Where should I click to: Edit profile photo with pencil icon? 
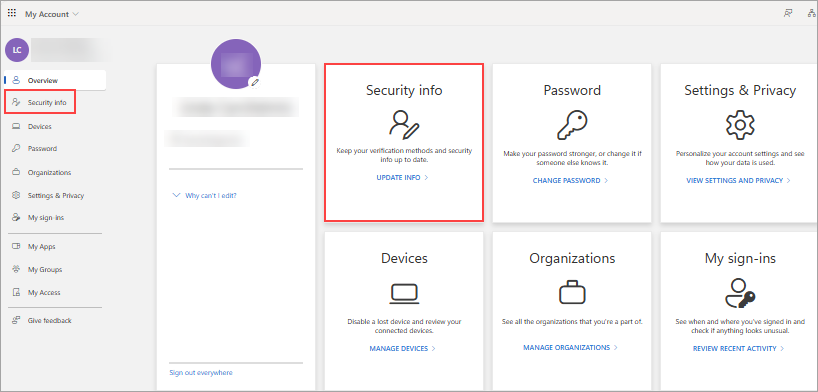(x=254, y=82)
